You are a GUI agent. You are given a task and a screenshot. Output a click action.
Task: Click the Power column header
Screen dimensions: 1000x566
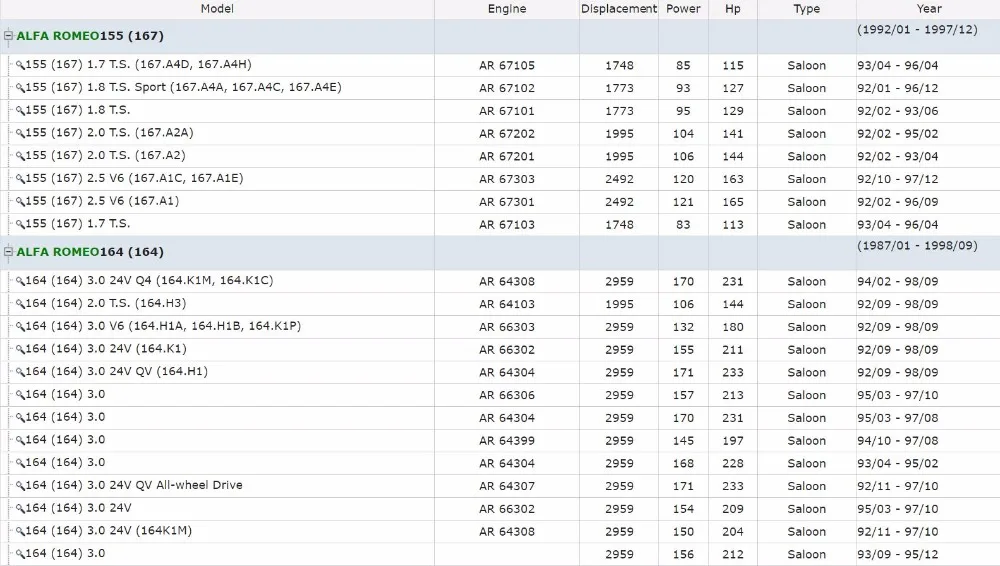[683, 9]
